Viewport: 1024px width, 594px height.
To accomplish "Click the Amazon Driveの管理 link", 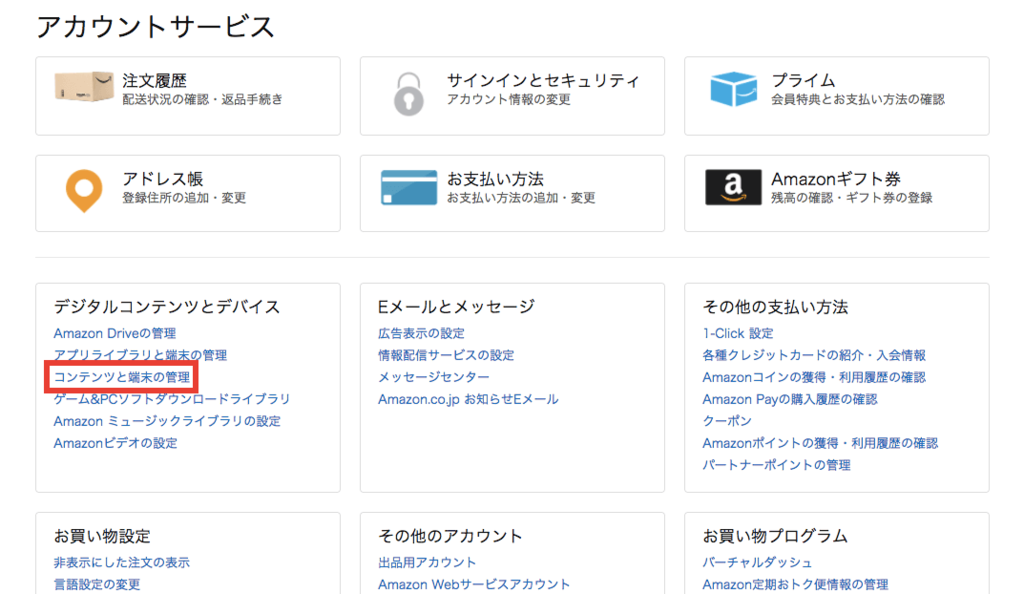I will pyautogui.click(x=115, y=334).
